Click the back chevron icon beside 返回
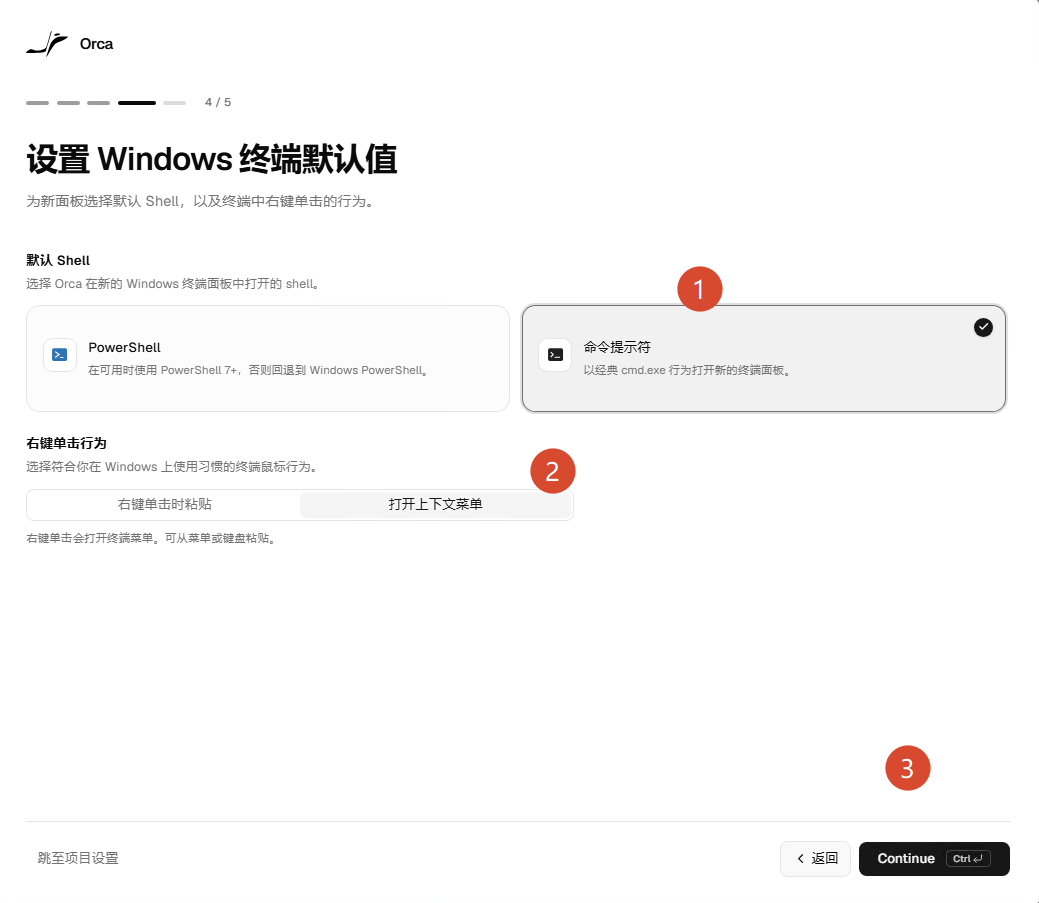 [800, 859]
